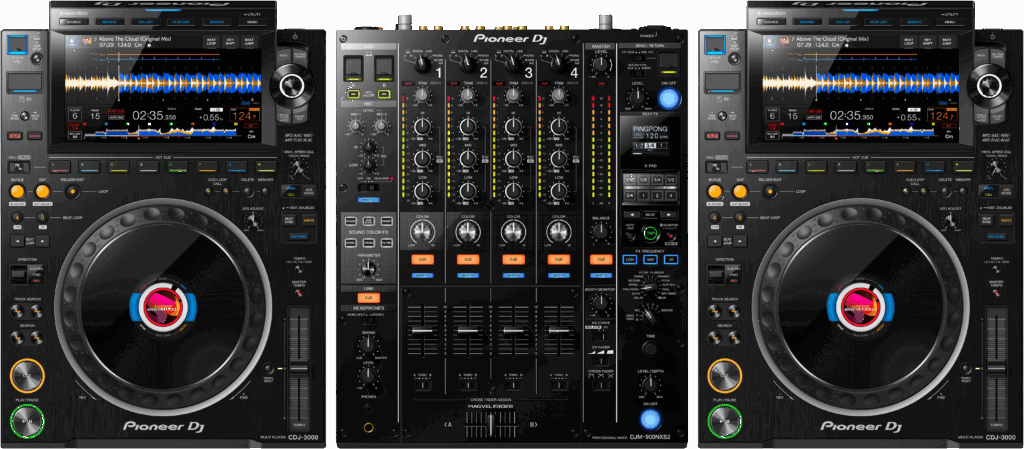Beat jump backward on left deck
This screenshot has width=1024, height=449.
[x=18, y=241]
